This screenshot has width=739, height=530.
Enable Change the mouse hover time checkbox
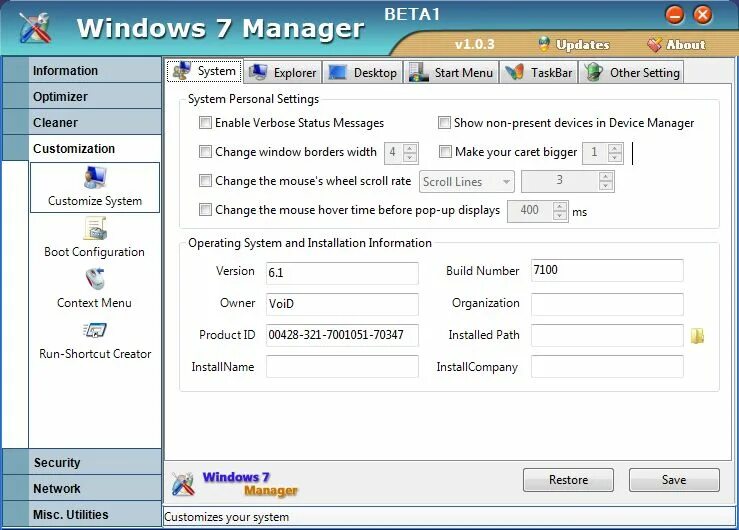tap(205, 210)
